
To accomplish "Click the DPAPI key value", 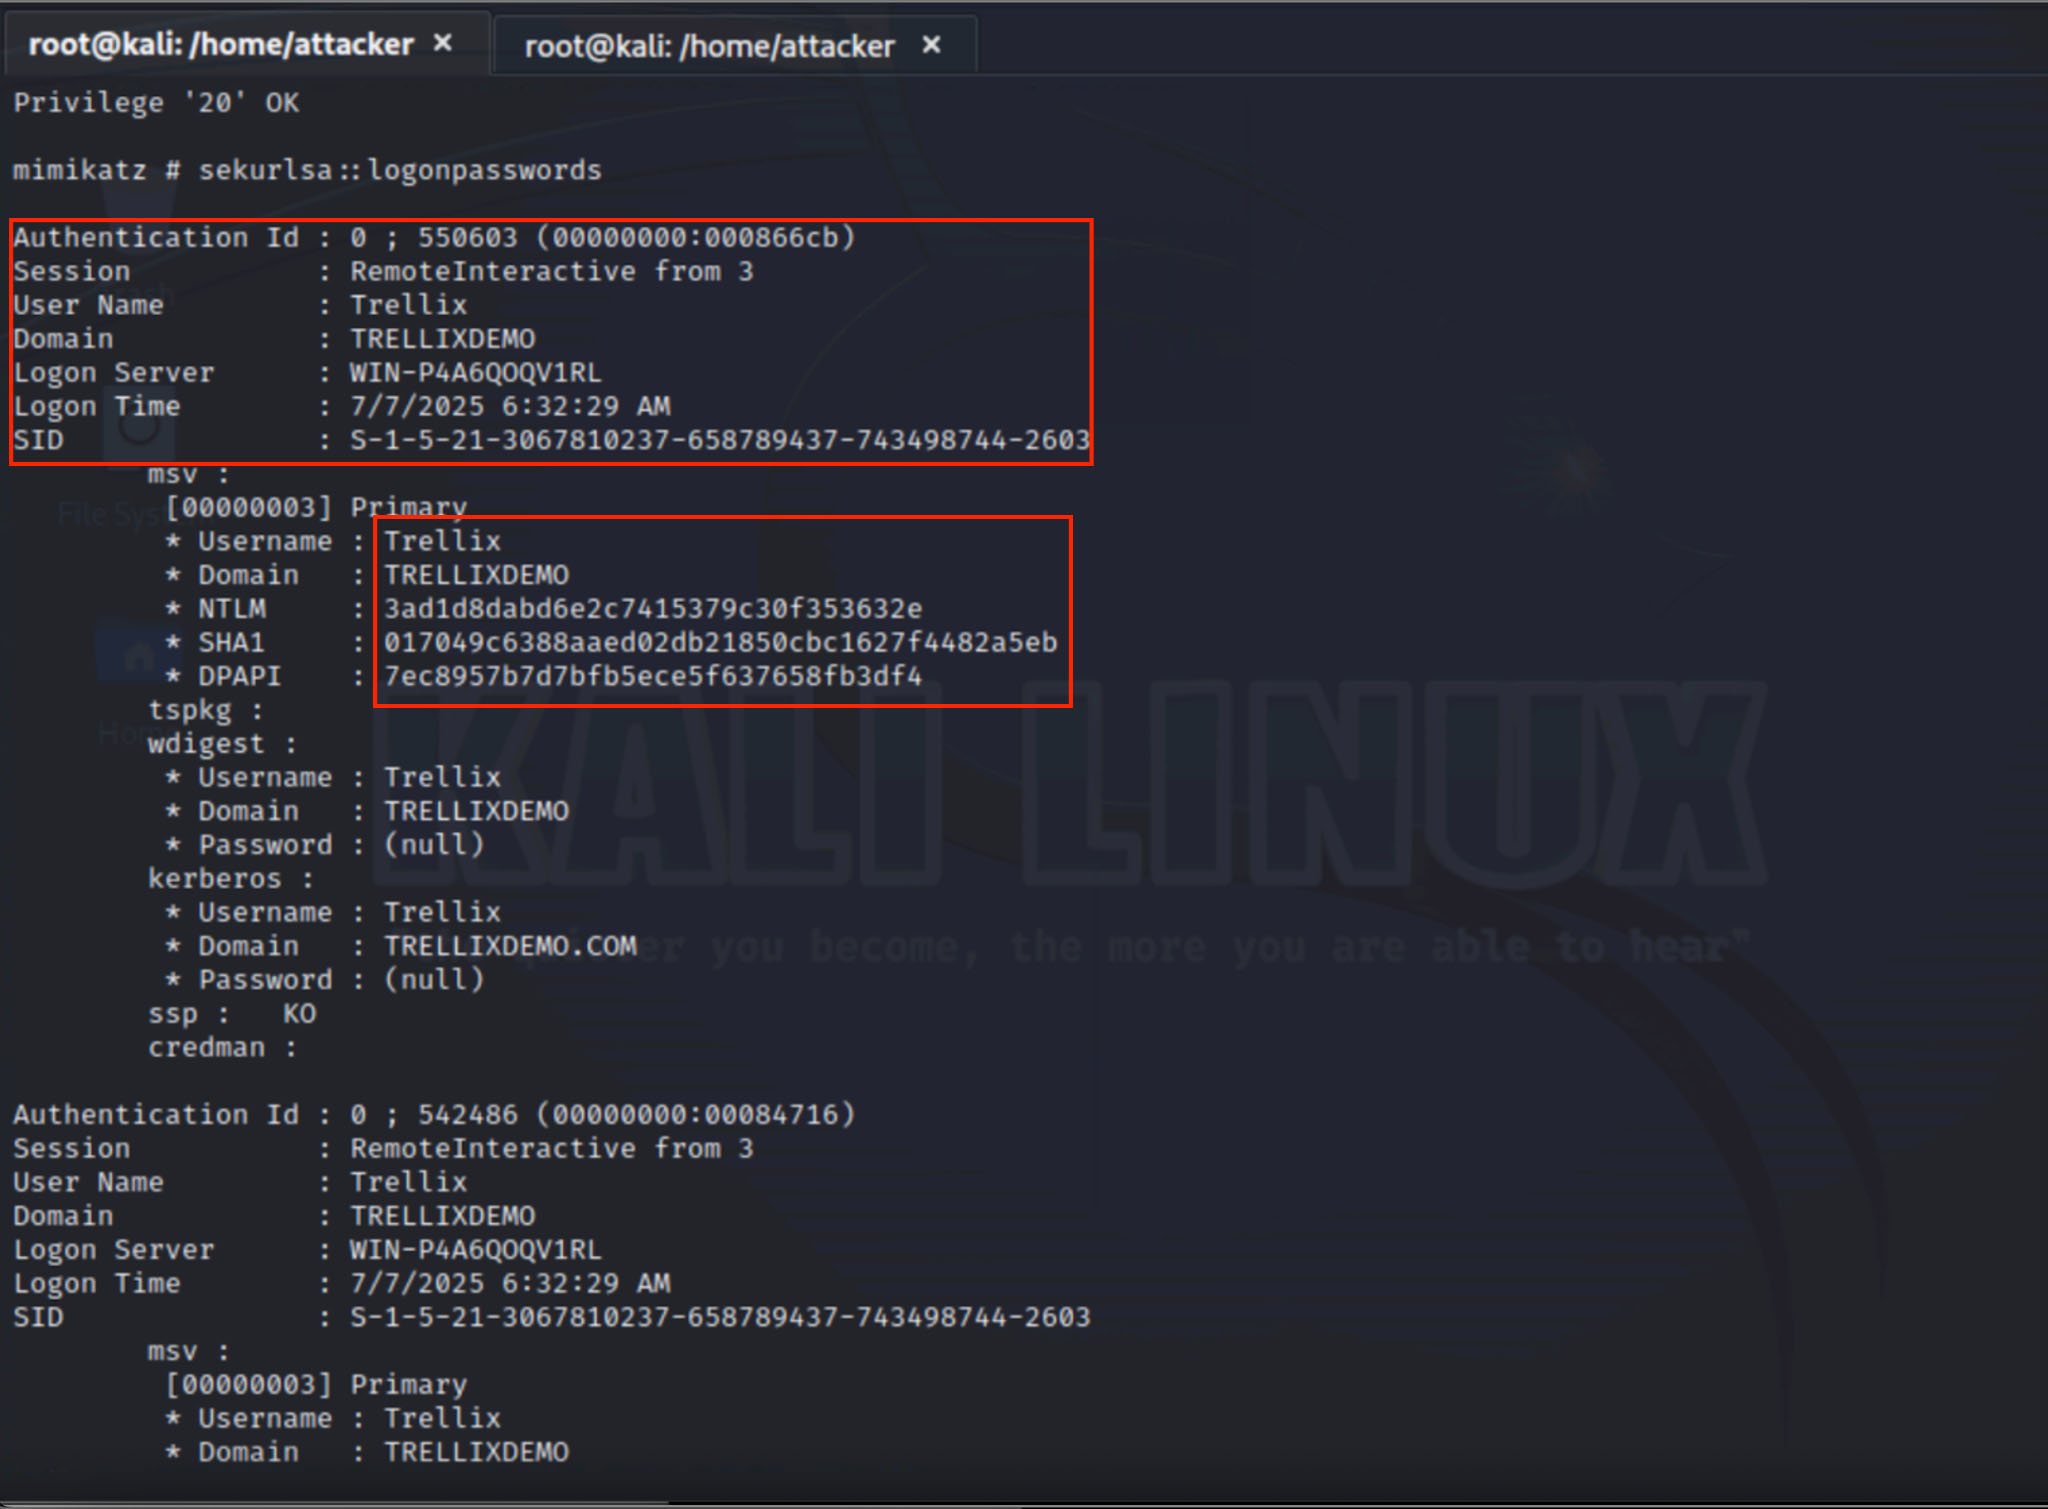I will pos(652,676).
